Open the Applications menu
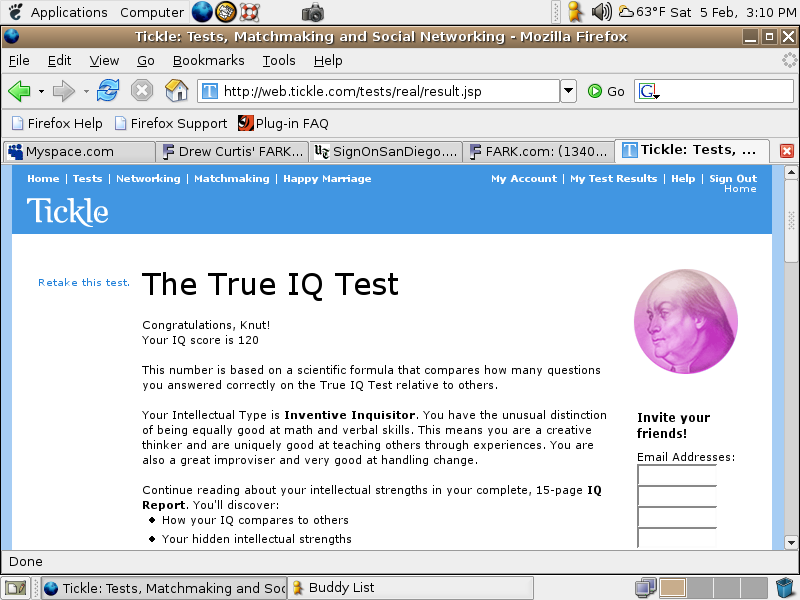This screenshot has width=800, height=600. 69,12
